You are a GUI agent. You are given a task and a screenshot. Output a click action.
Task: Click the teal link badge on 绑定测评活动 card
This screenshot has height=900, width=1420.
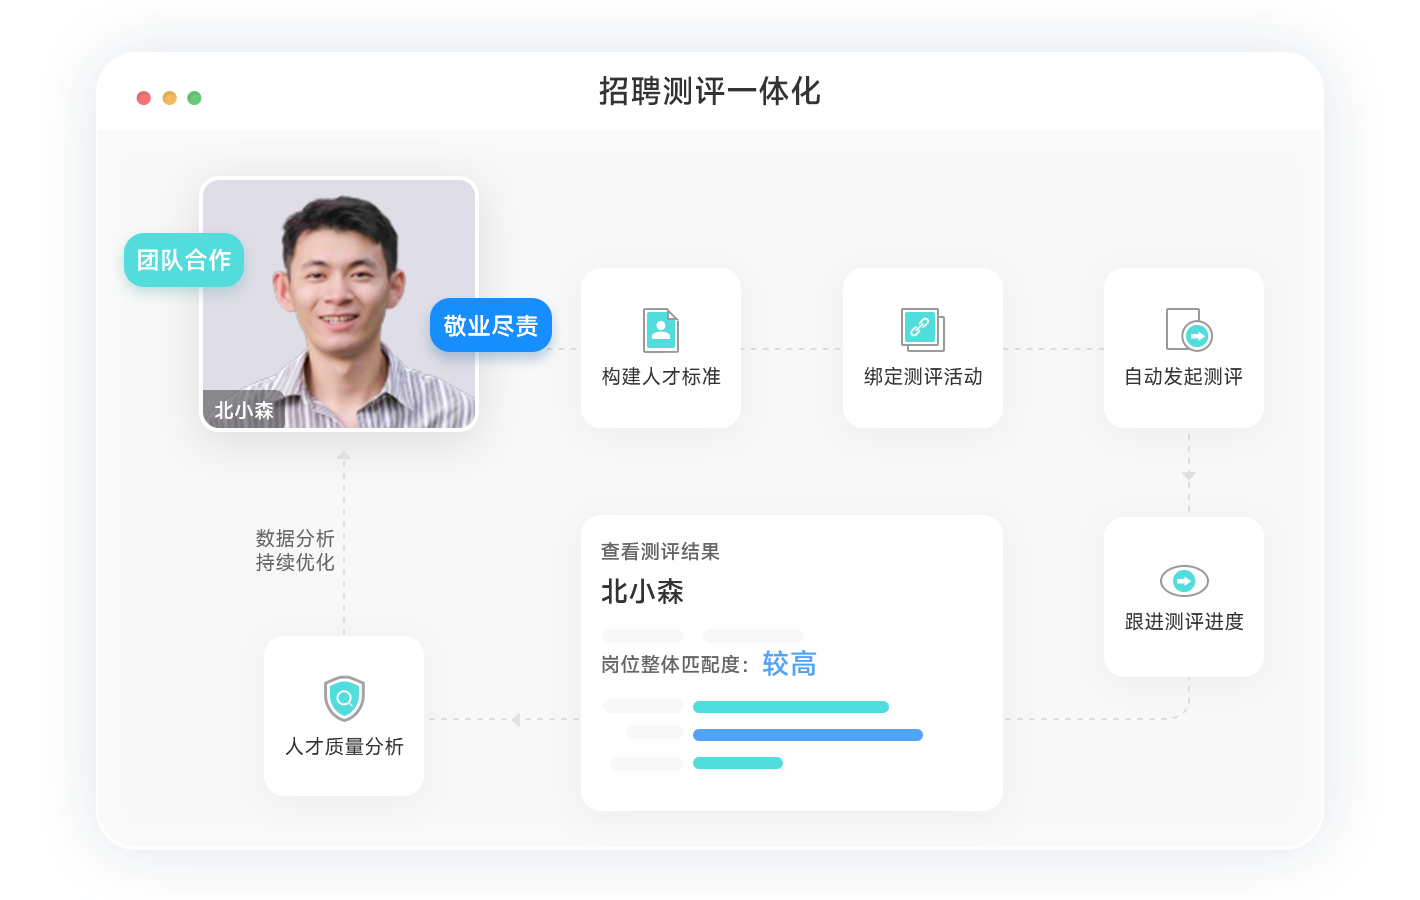(x=922, y=328)
